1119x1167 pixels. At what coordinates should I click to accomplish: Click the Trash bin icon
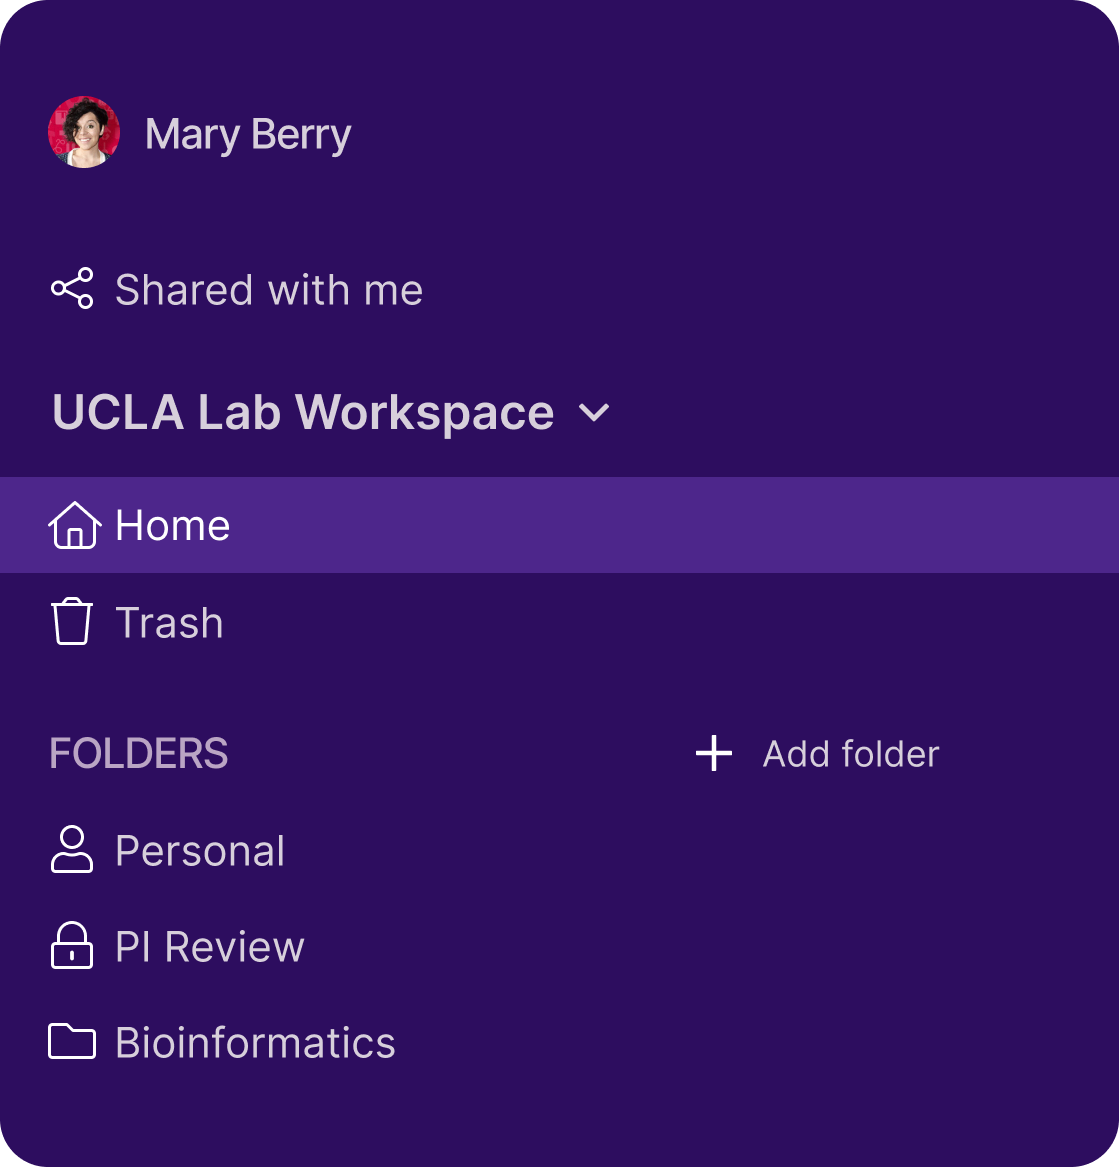(x=72, y=622)
